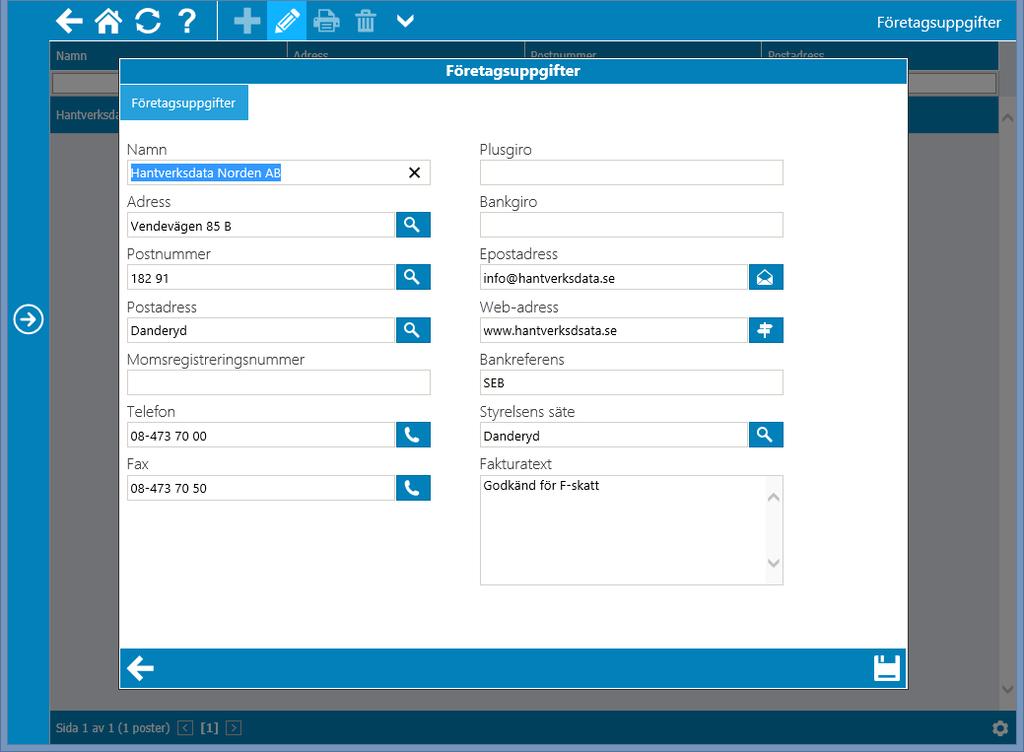Select the Företagsuppgifter tab

[184, 102]
